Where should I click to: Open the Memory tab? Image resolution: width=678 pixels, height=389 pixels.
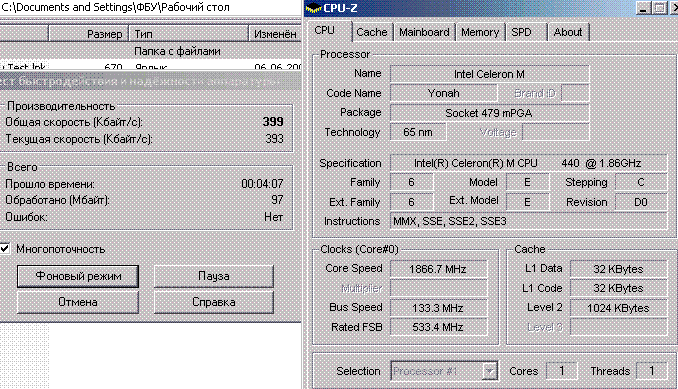(x=480, y=32)
